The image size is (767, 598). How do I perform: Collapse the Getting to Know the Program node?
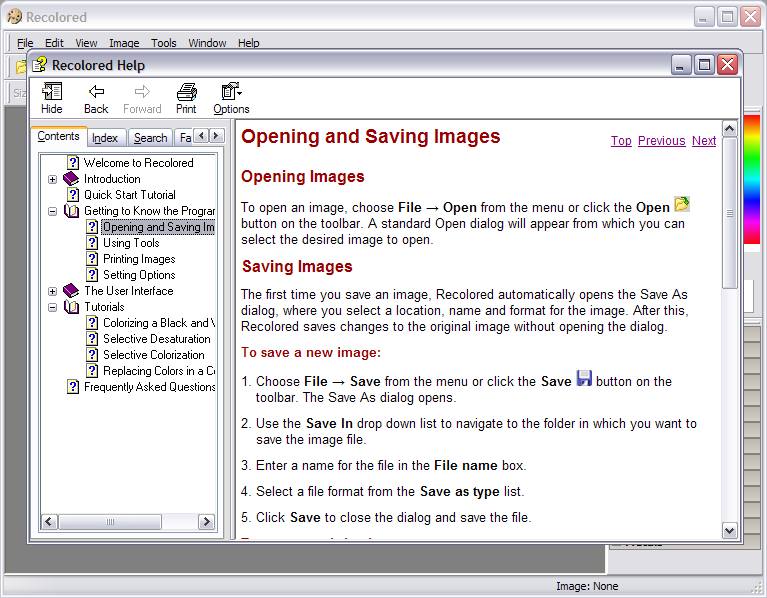click(x=52, y=211)
